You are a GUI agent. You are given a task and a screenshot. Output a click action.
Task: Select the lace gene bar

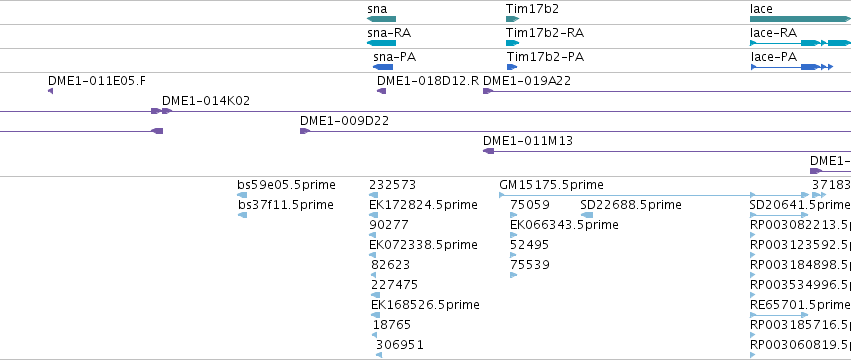801,19
